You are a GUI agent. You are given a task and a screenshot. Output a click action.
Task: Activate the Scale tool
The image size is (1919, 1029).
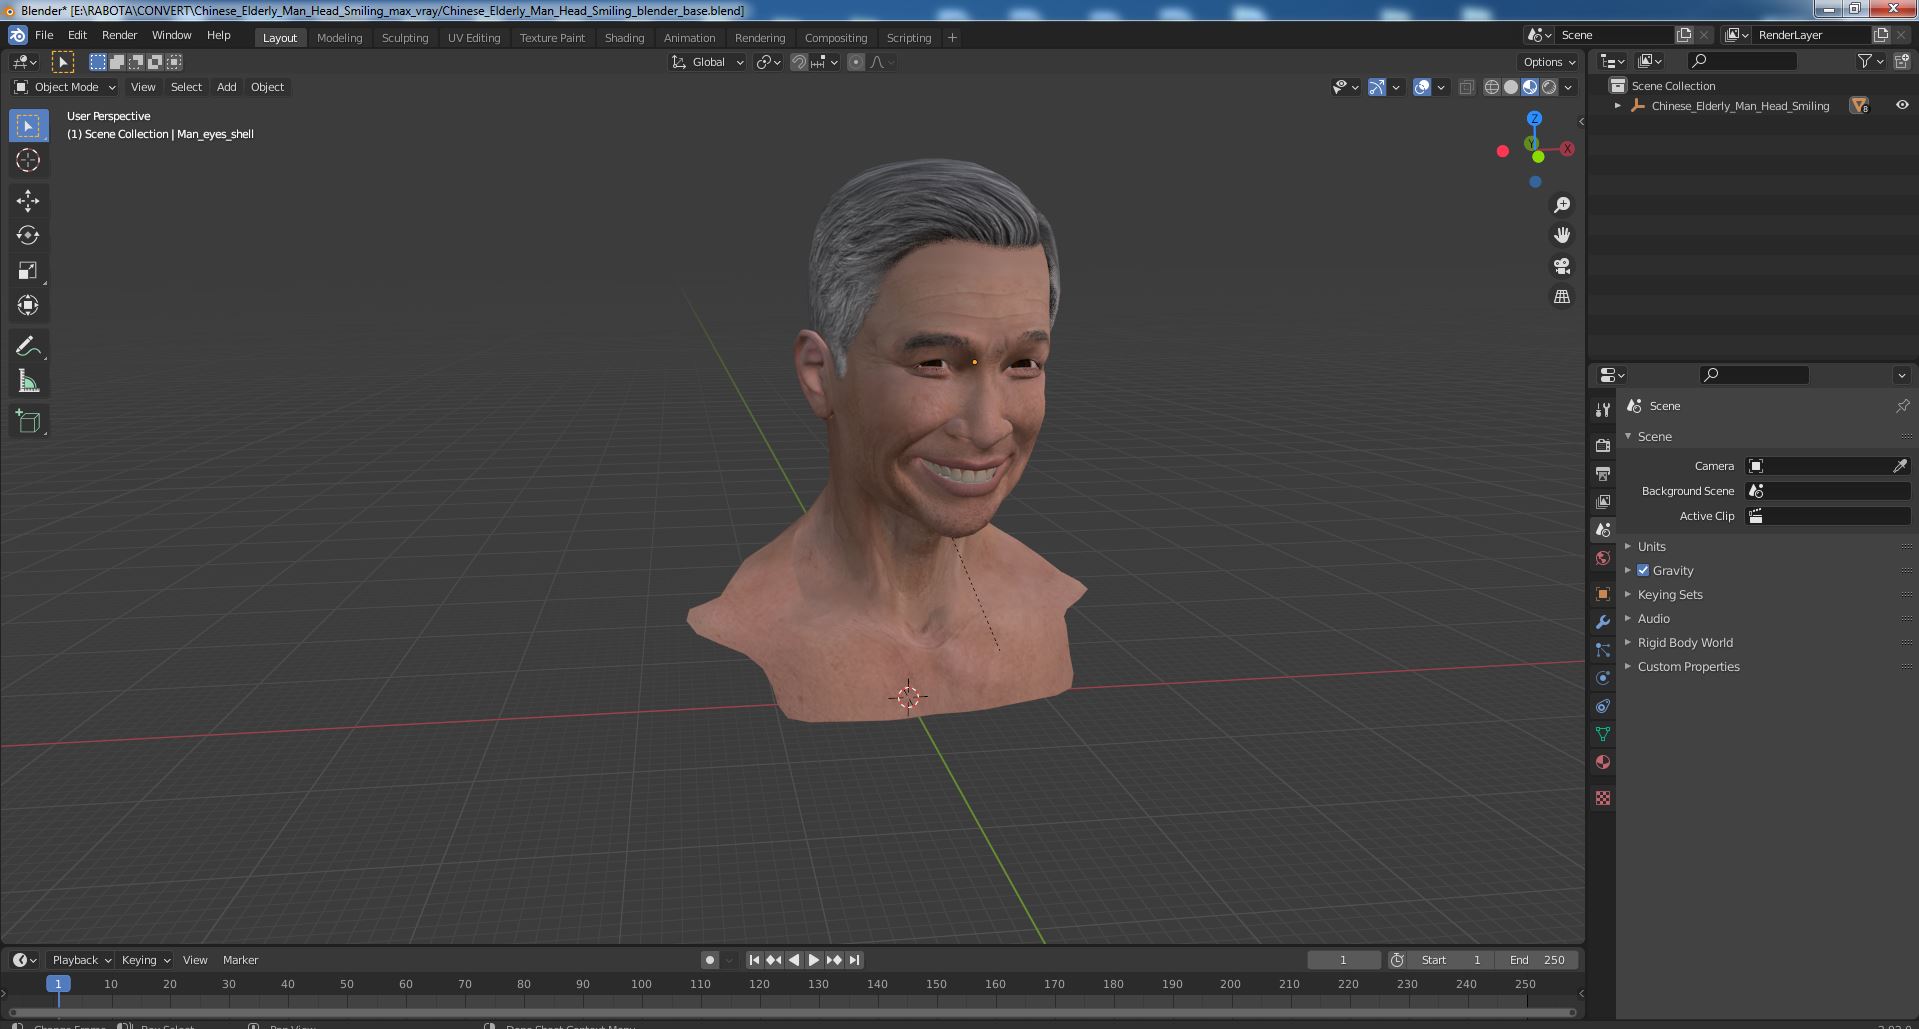click(x=28, y=271)
